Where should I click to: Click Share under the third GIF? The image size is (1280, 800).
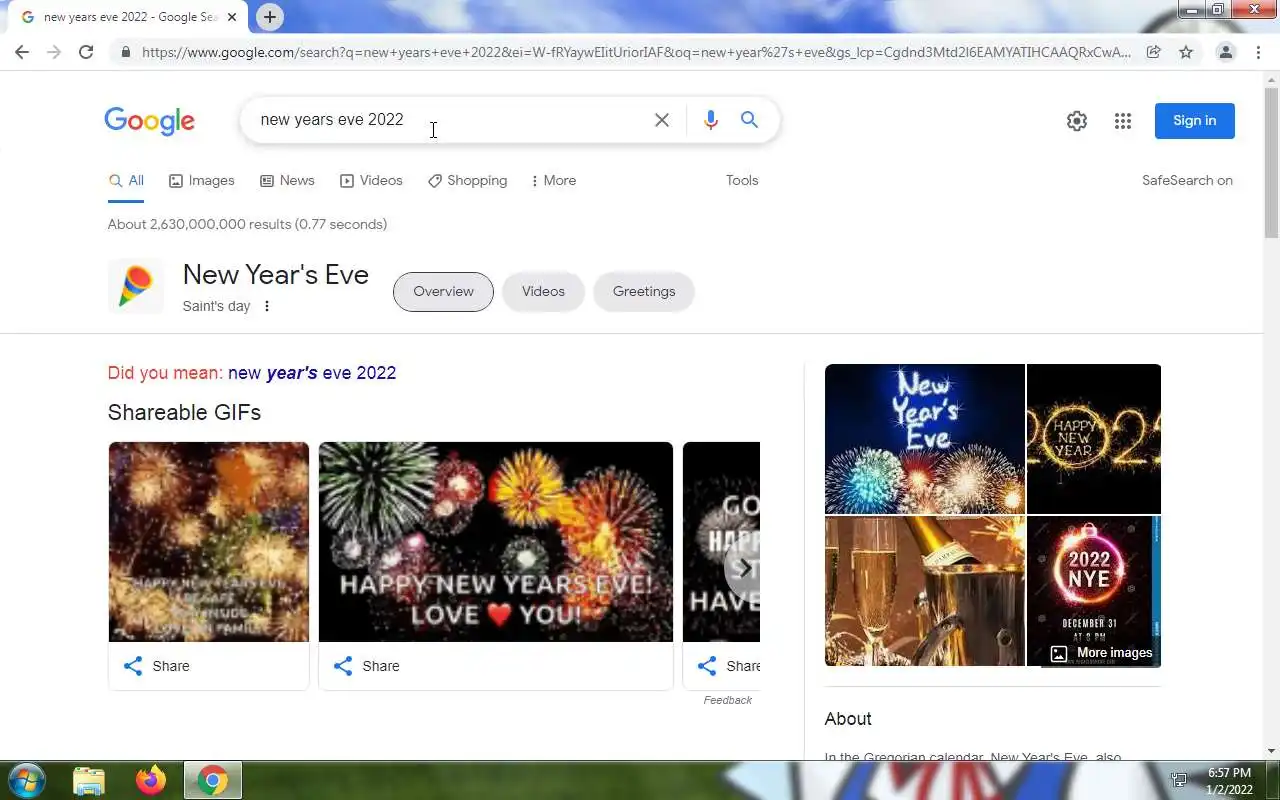tap(728, 666)
